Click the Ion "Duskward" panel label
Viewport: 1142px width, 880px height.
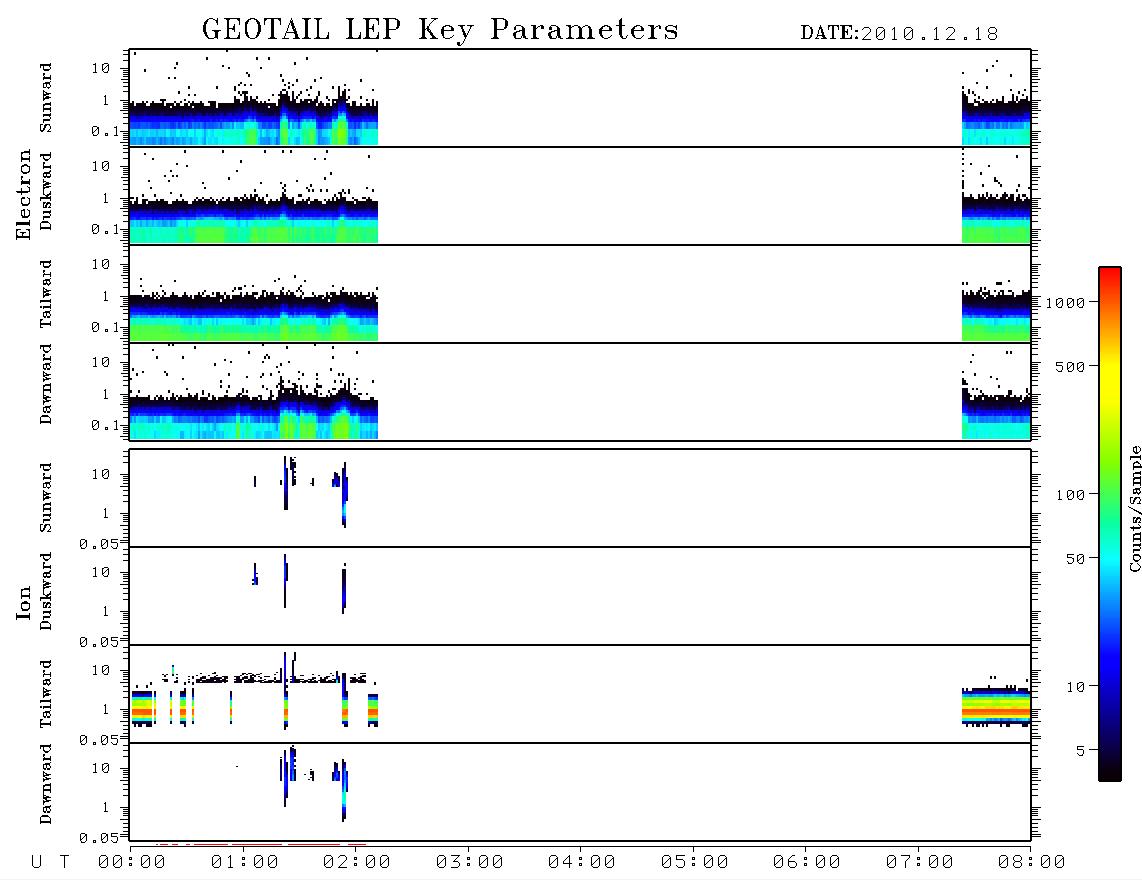point(46,592)
